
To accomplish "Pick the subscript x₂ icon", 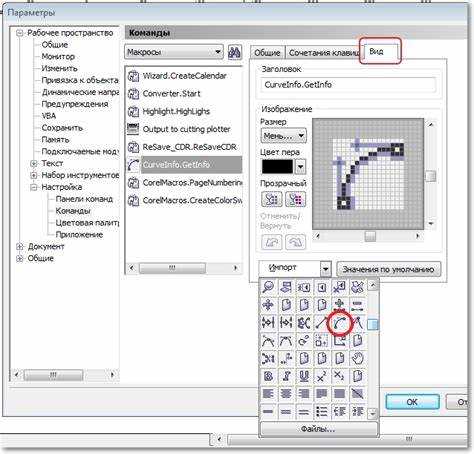I will [339, 376].
